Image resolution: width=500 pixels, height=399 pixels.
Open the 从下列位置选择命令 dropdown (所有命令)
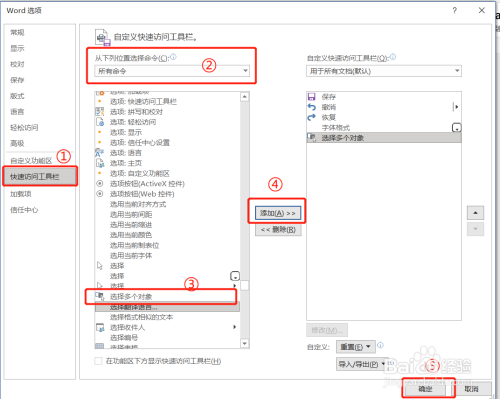pos(172,71)
